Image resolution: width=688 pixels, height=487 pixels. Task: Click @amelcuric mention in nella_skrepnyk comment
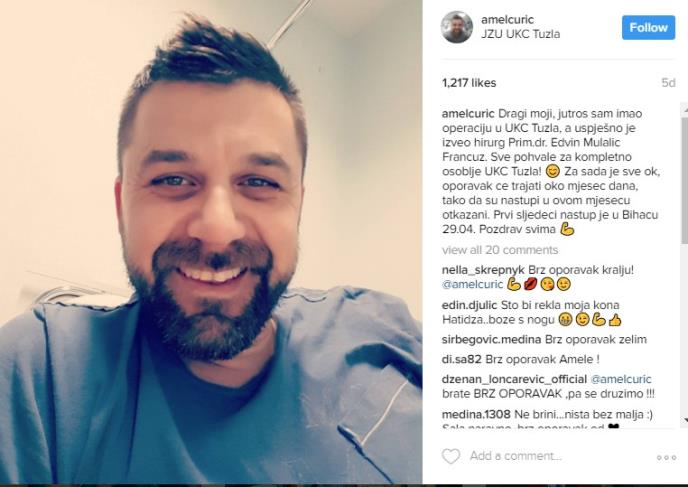tap(472, 285)
